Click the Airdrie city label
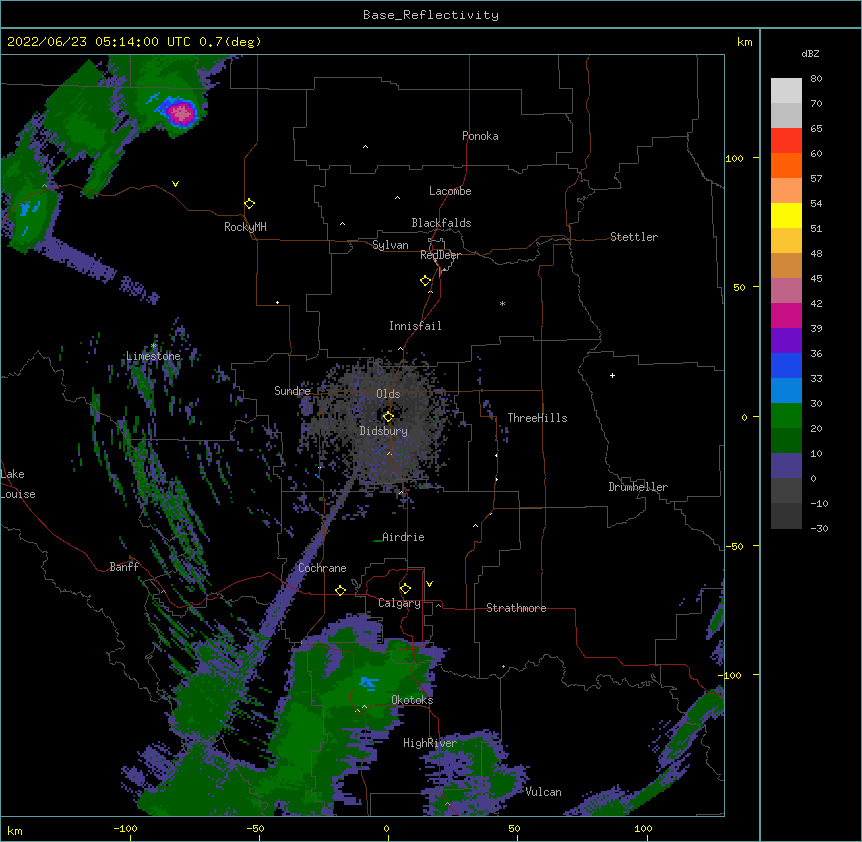This screenshot has width=862, height=842. [403, 537]
